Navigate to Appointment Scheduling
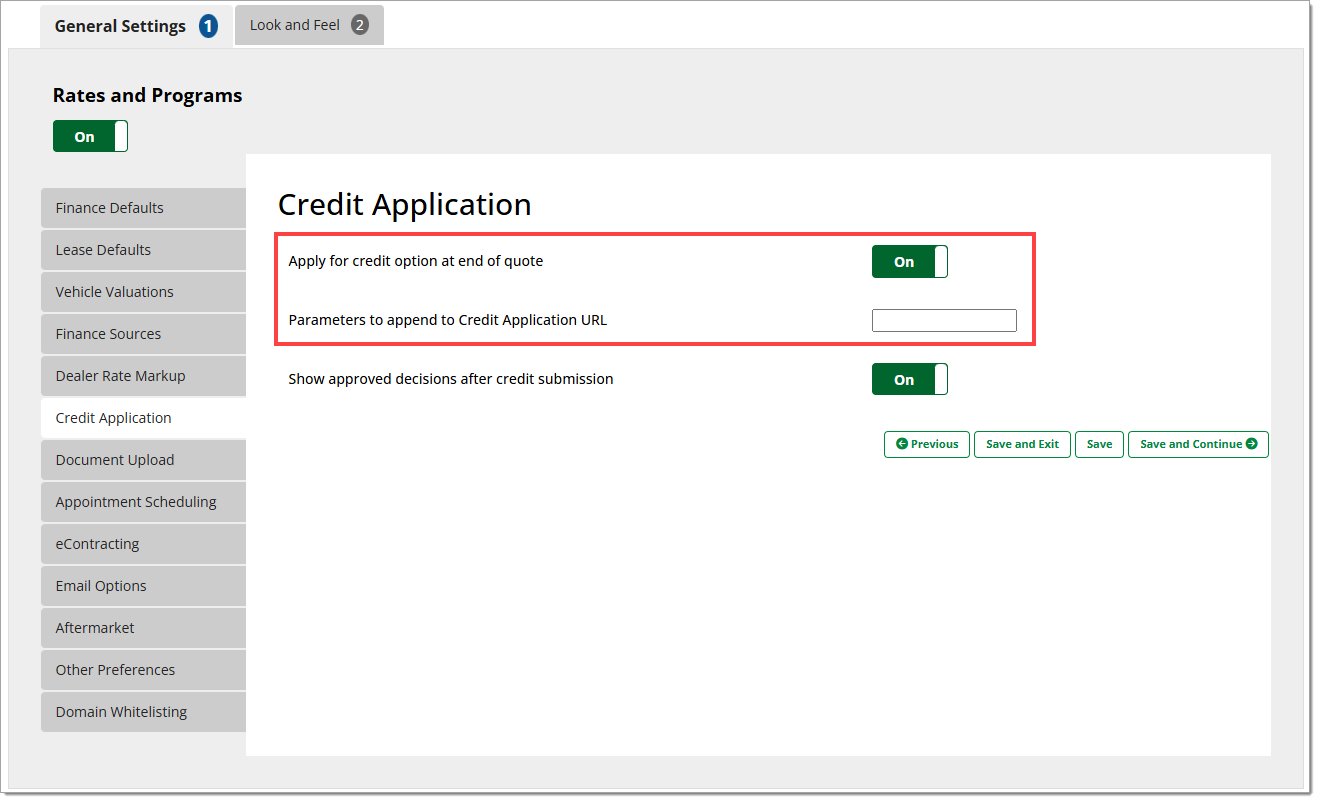The height and width of the screenshot is (800, 1317). point(143,502)
